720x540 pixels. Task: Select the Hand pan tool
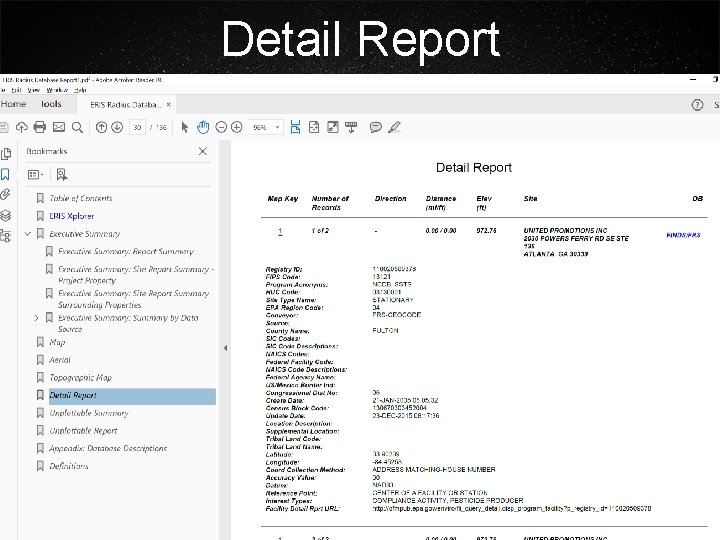(x=203, y=127)
